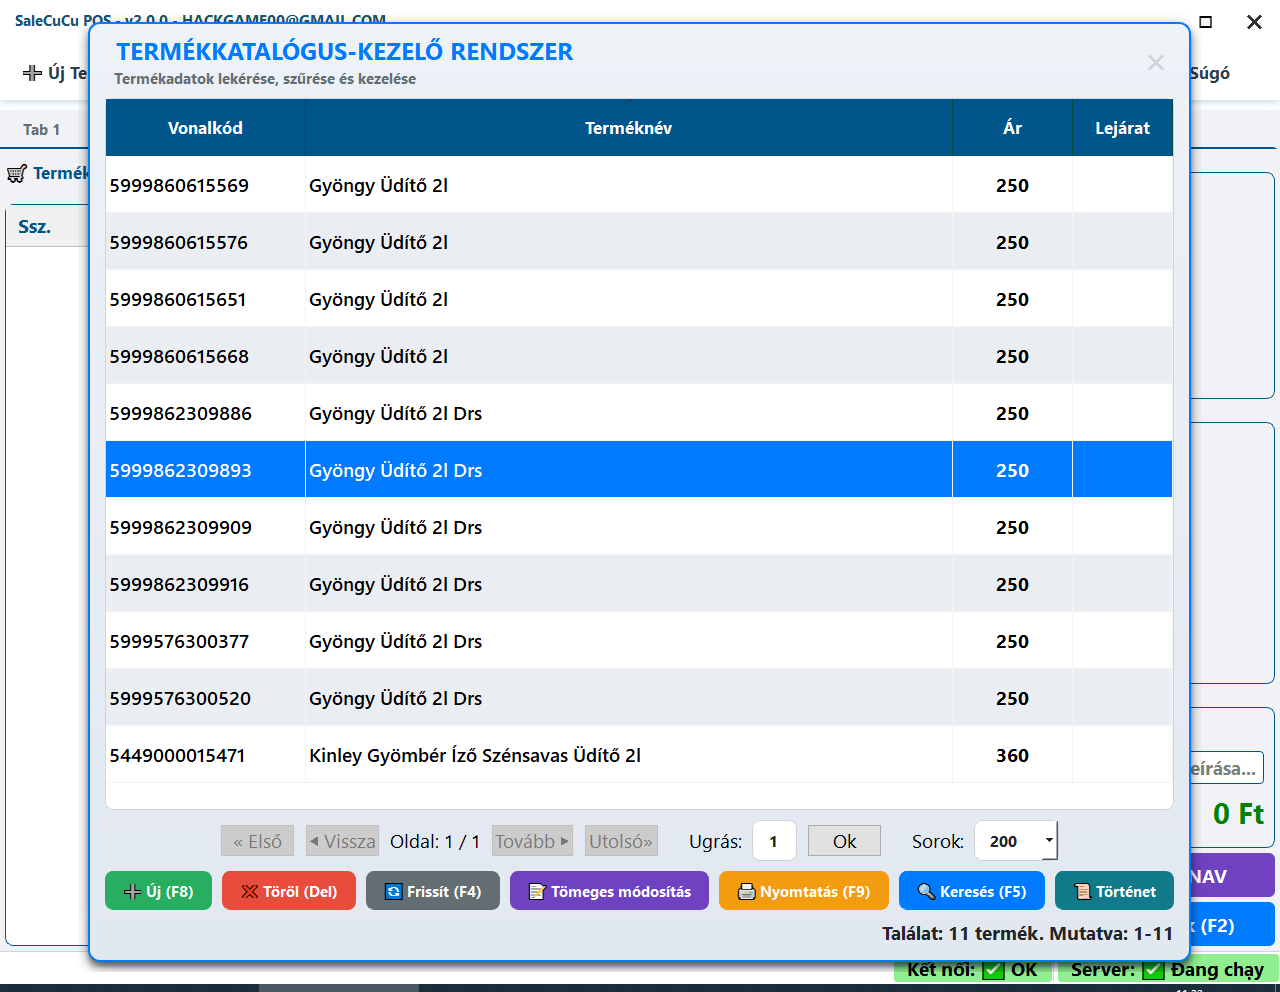Click the red Töröl (Del) button
1280x992 pixels.
(289, 891)
